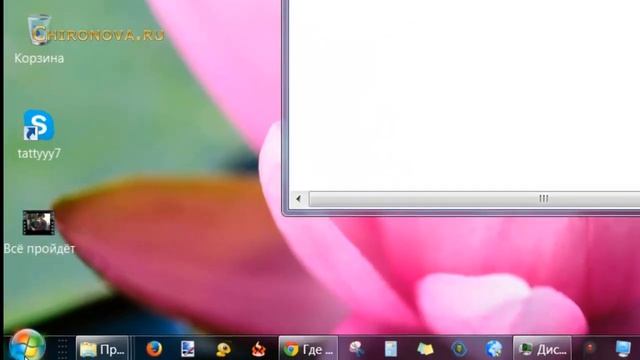Click the yellow sticky notes taskbar icon
640x360 pixels.
425,349
